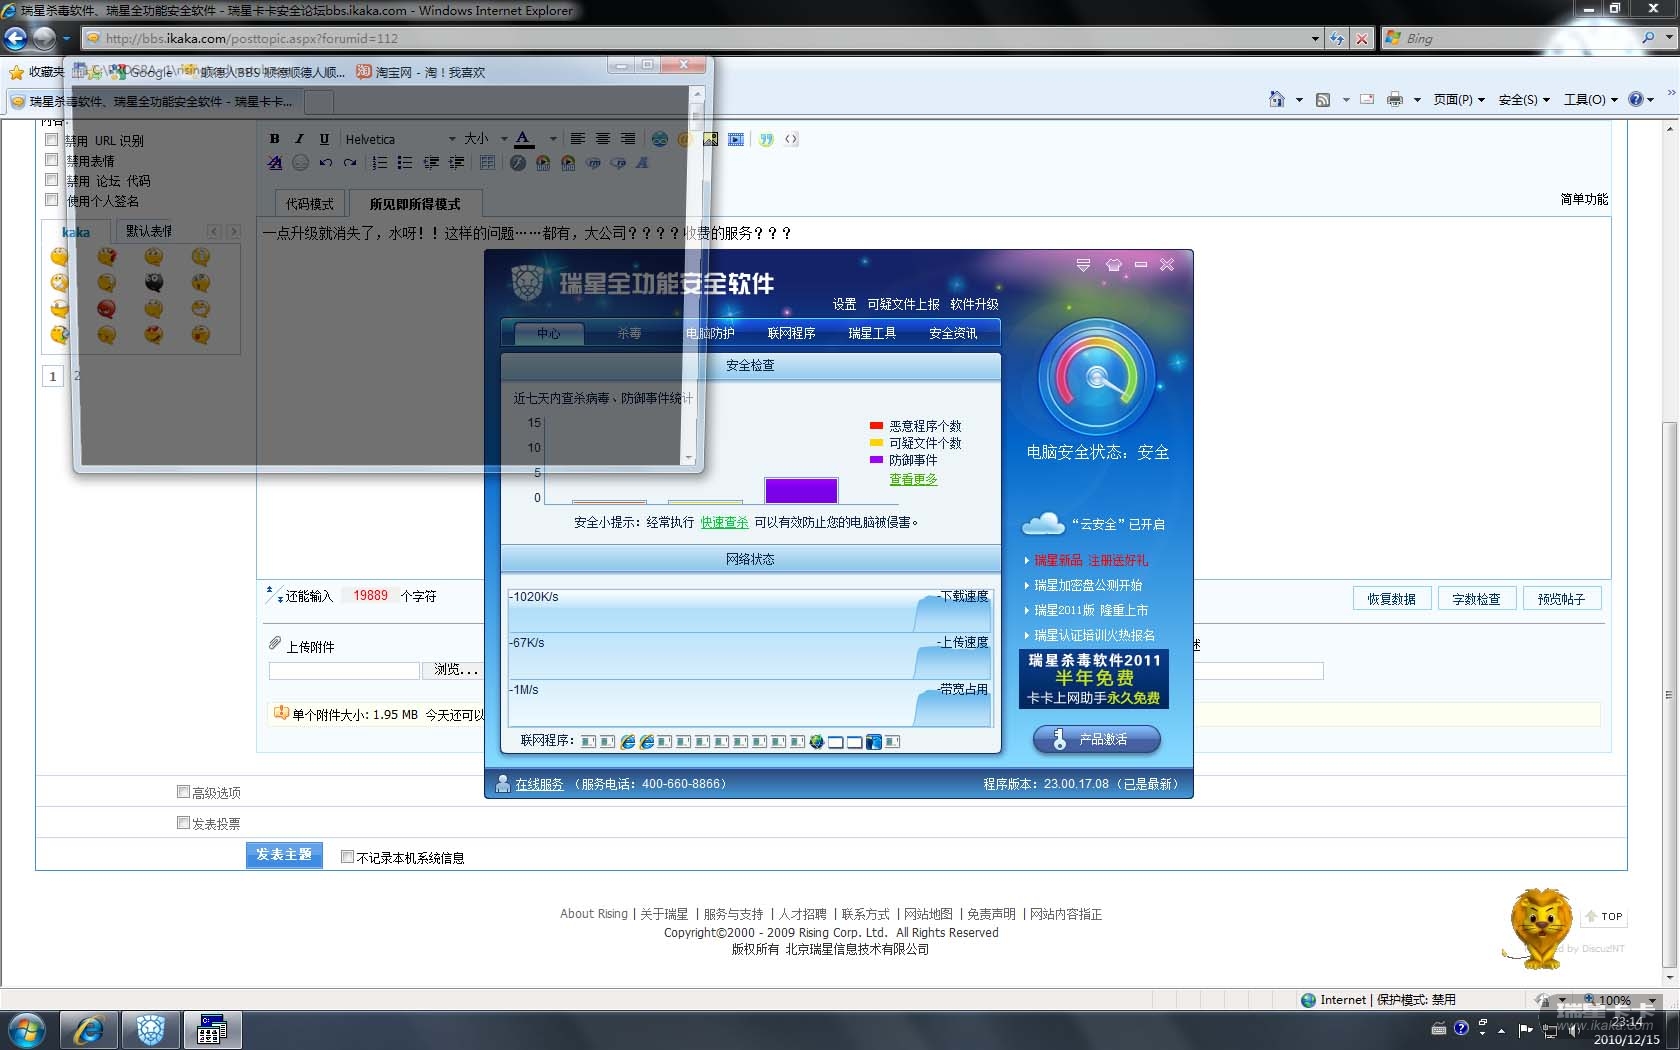Open the Rising title-bar menu dropdown icon

(1083, 265)
